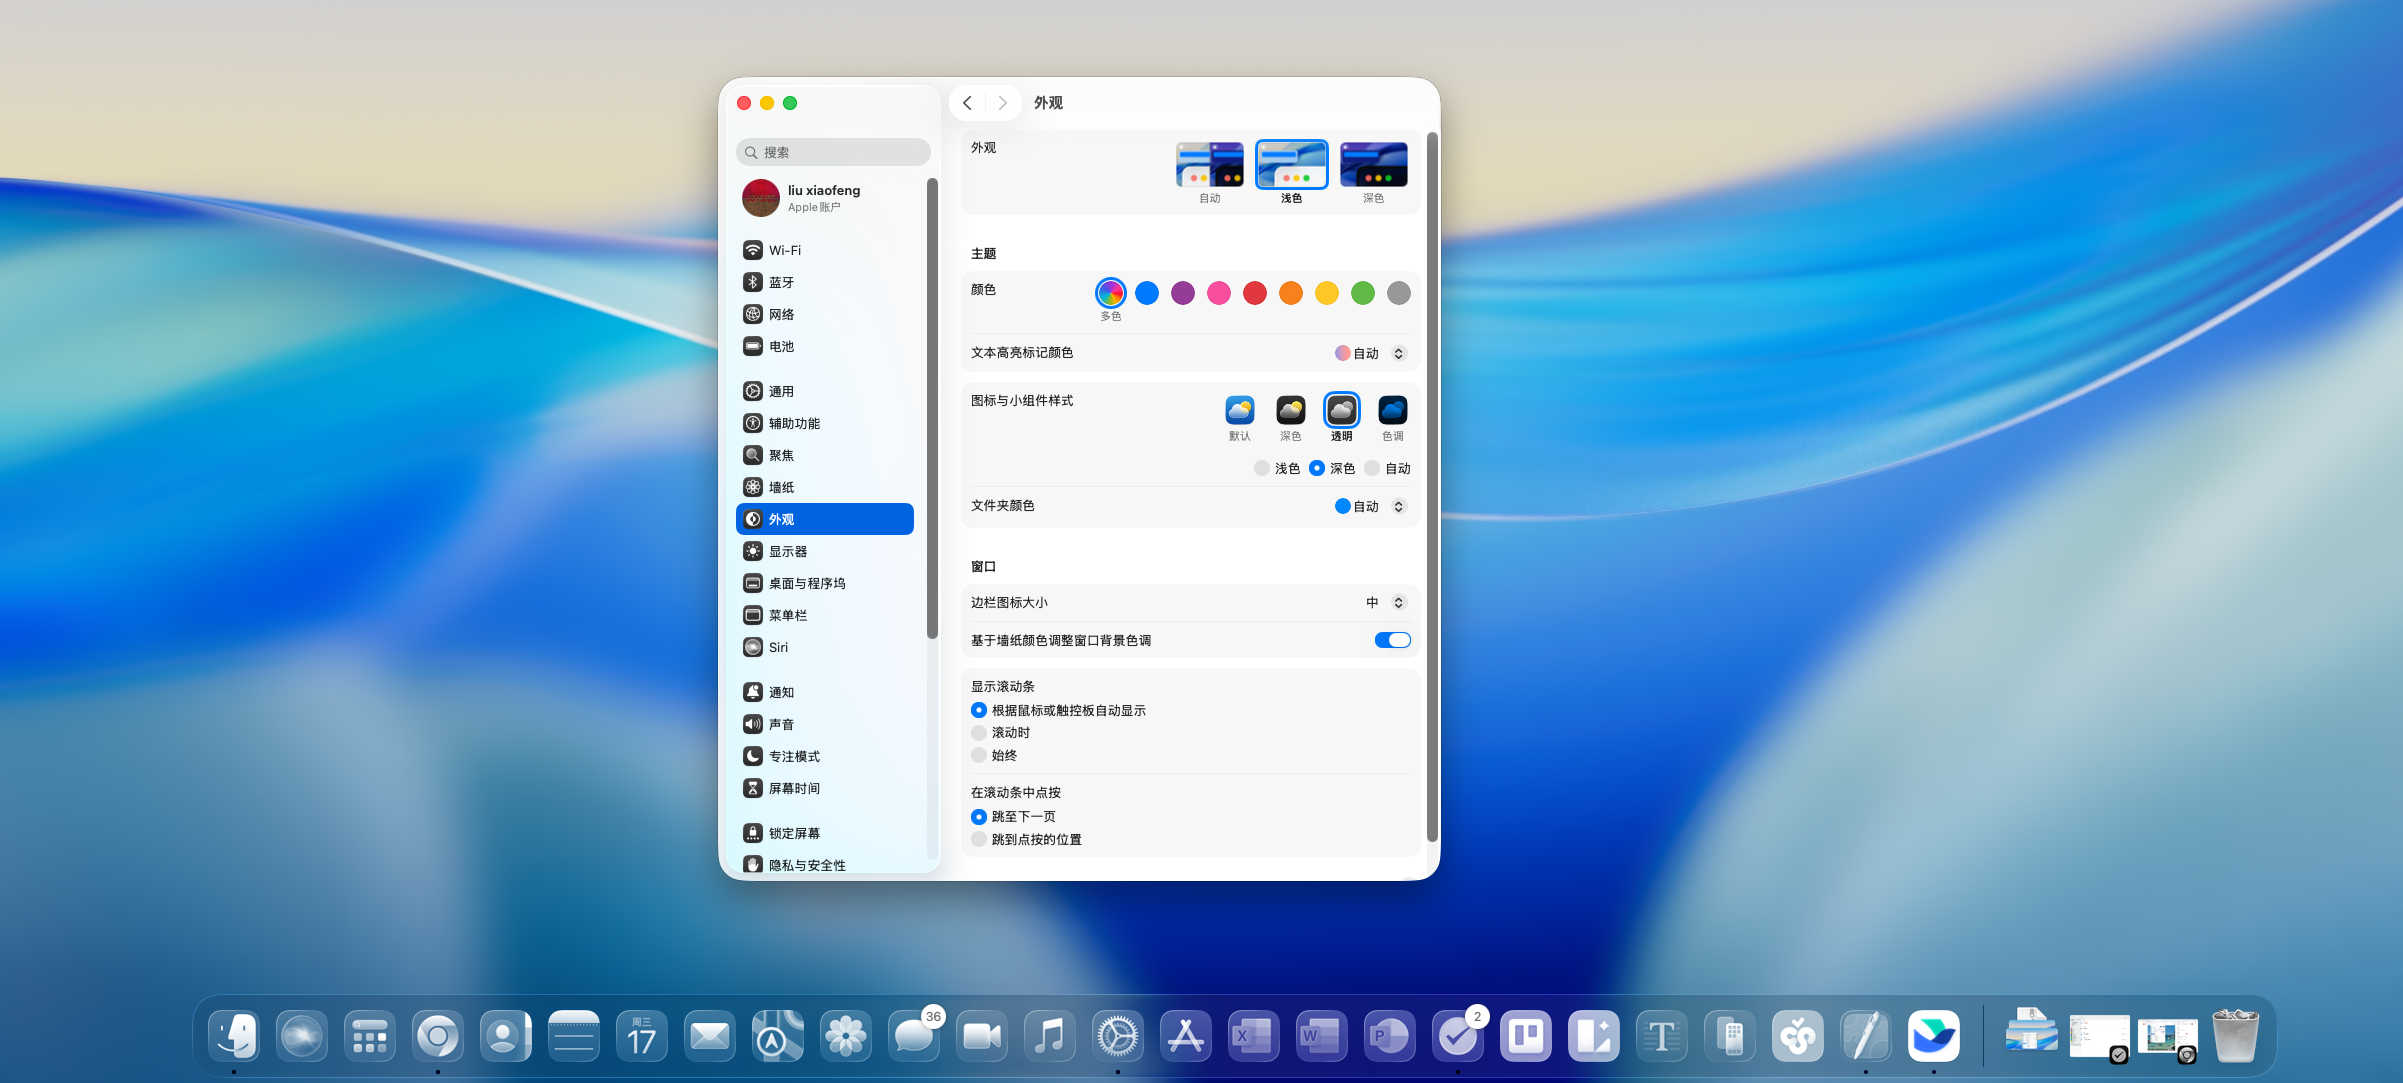Disable wallpaper tinting toggle (基于墙纸颜色)
Viewport: 2403px width, 1083px height.
1392,640
